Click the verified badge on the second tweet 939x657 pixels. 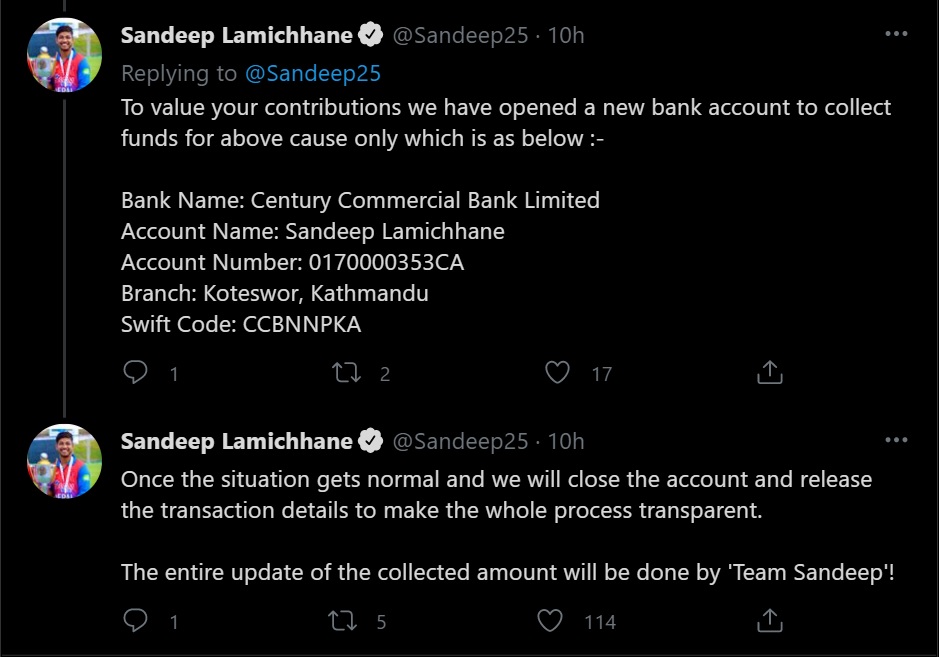[371, 441]
